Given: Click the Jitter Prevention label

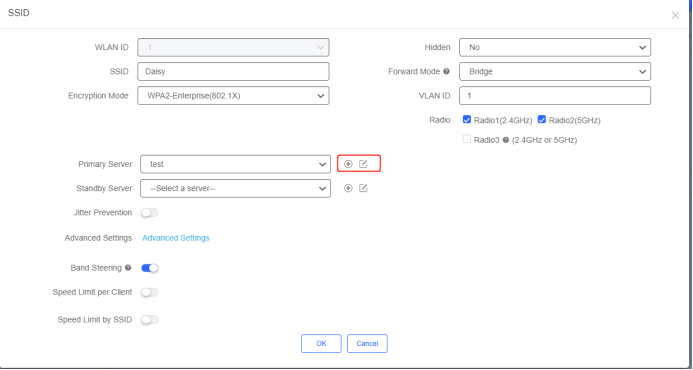Looking at the screenshot, I should point(103,213).
